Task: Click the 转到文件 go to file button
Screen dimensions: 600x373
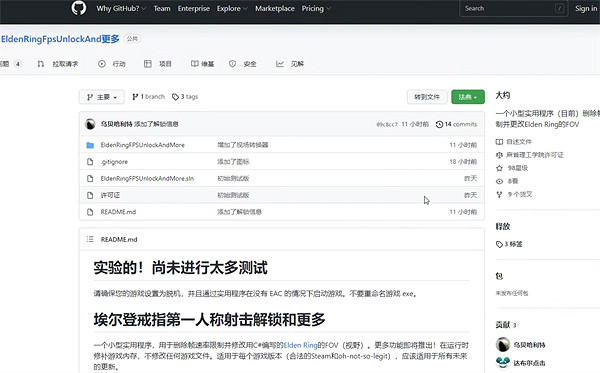Action: (x=427, y=97)
